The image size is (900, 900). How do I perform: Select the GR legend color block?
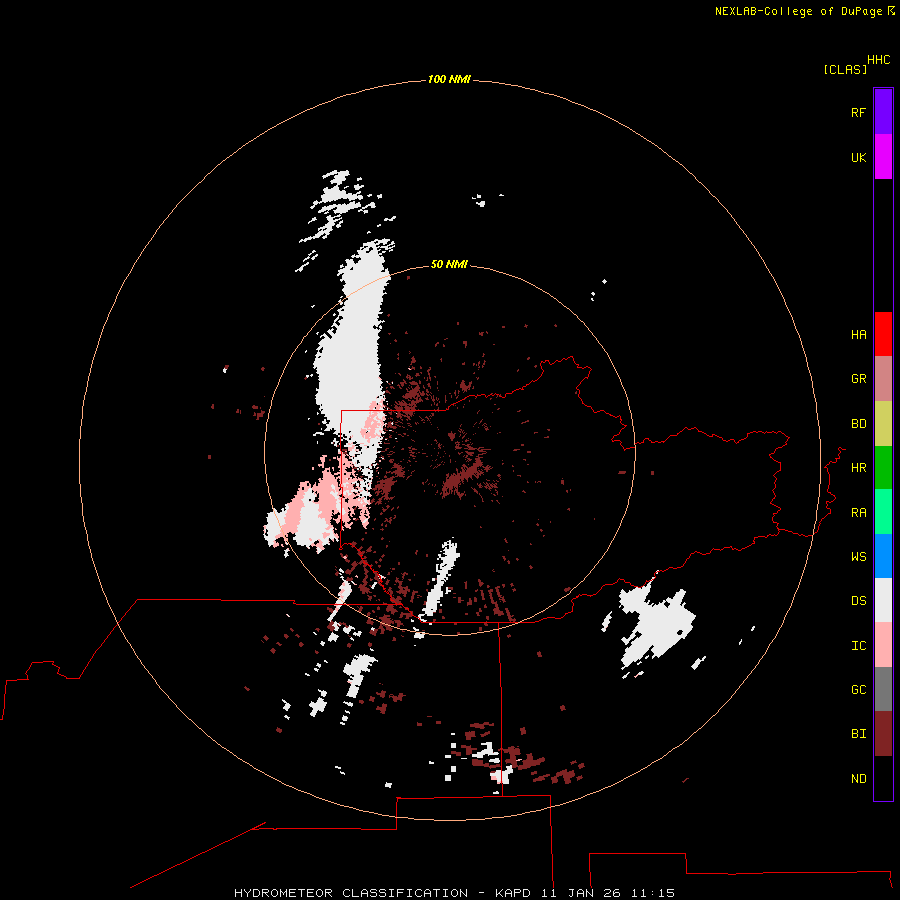(x=883, y=379)
